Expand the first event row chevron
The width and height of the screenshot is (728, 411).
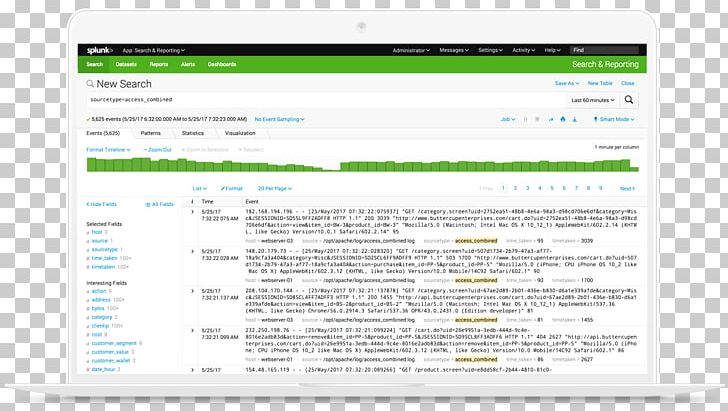click(193, 213)
